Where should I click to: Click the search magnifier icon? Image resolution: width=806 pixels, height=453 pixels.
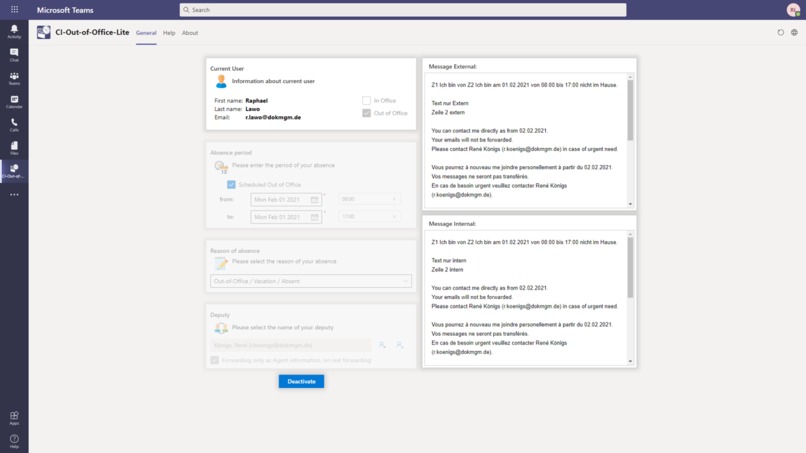point(186,10)
